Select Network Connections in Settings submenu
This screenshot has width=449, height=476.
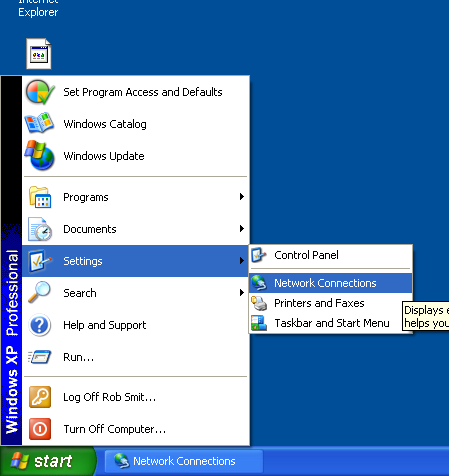click(x=331, y=283)
